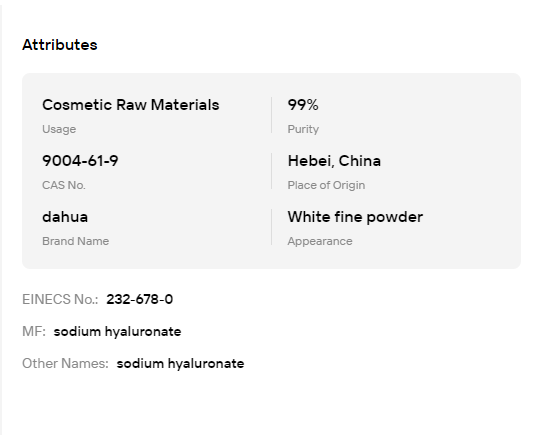Select Other Names sodium hyaluronate value
The width and height of the screenshot is (534, 435).
[x=180, y=363]
